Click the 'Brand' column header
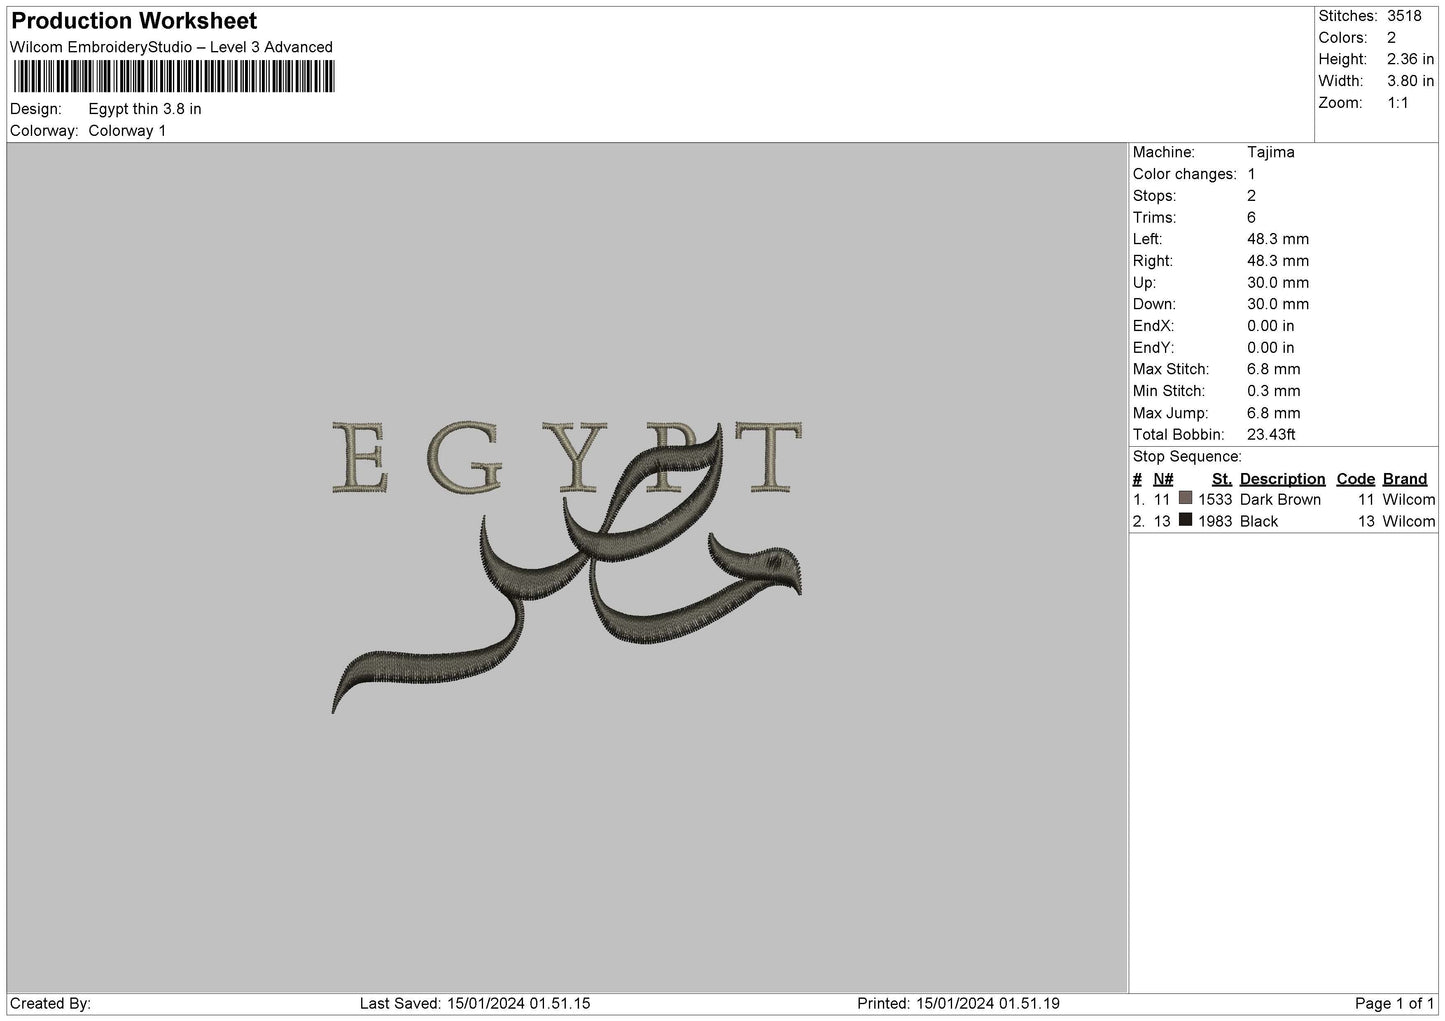 pos(1405,479)
